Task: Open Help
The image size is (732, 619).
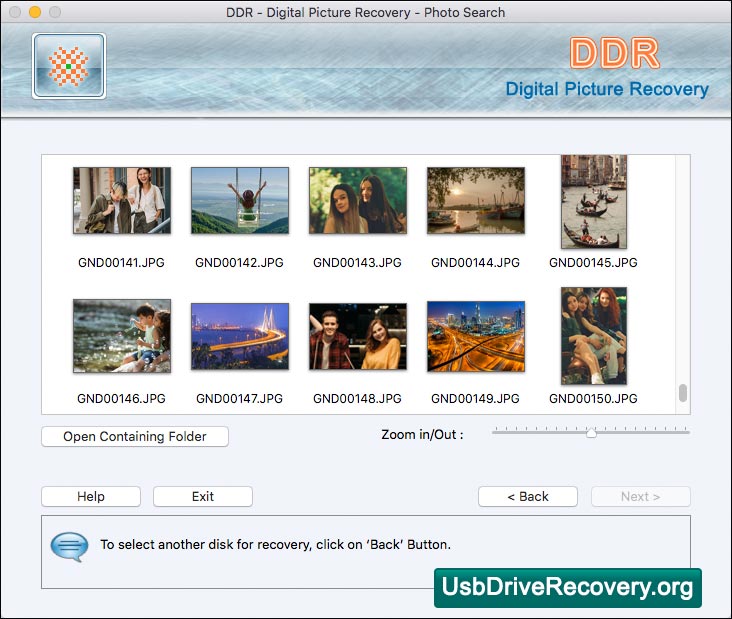Action: (91, 496)
